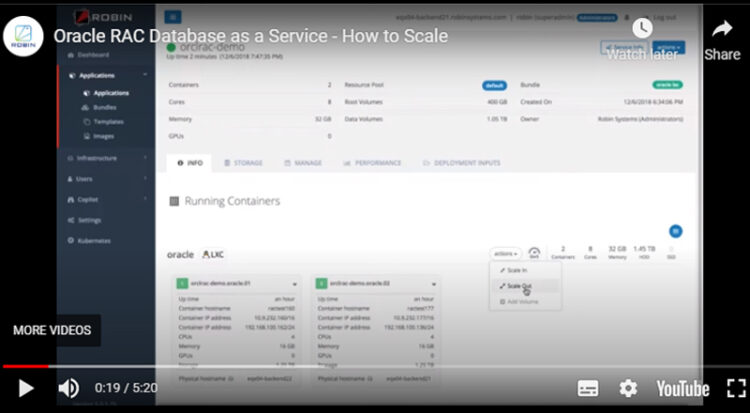Switch to the PERFORMANCE tab
Image resolution: width=750 pixels, height=413 pixels.
(x=372, y=163)
